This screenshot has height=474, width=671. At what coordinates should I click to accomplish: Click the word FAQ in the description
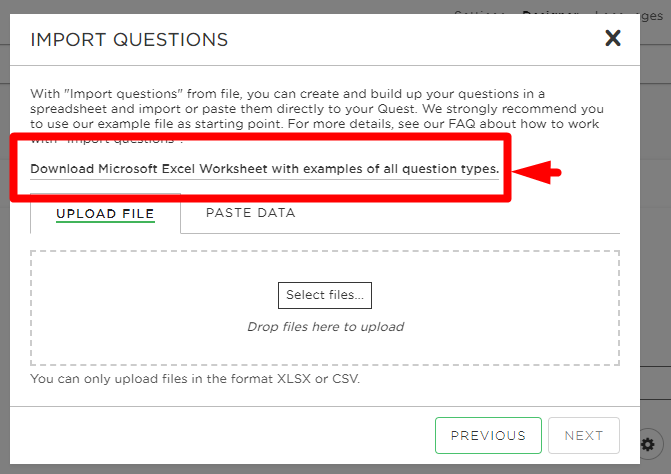pyautogui.click(x=462, y=124)
